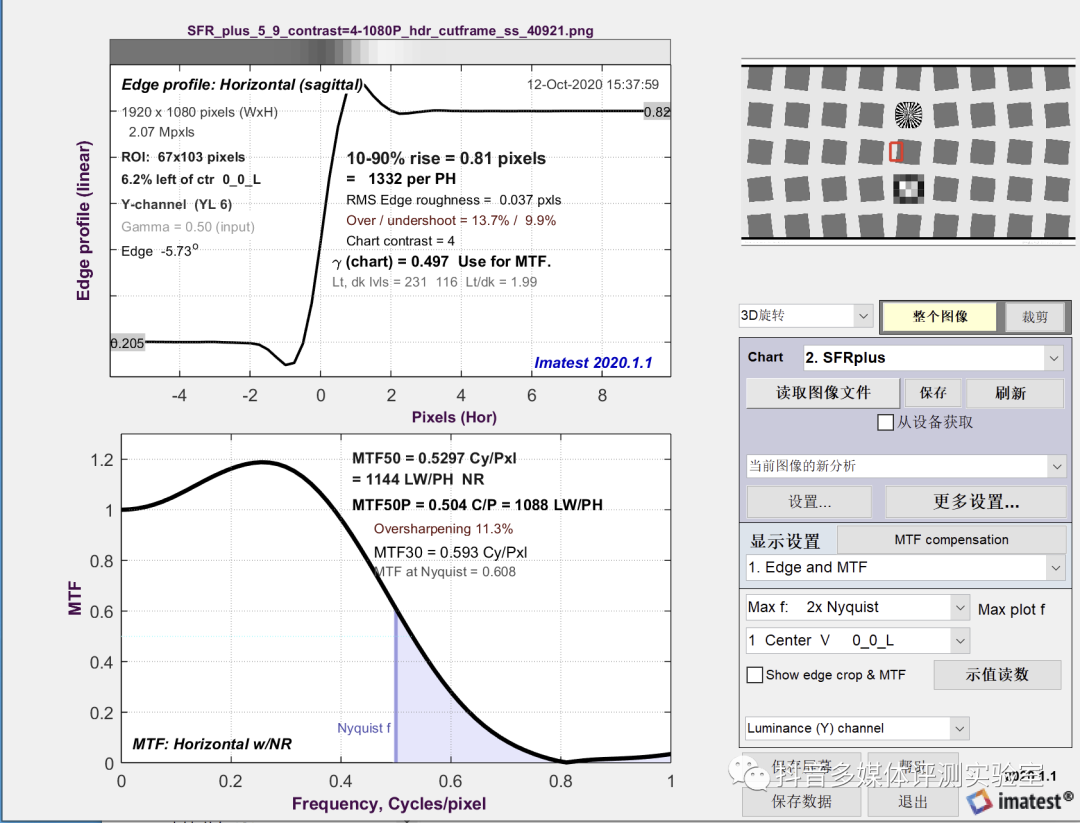1080x823 pixels.
Task: Select the 整个图像 view toggle
Action: click(x=940, y=316)
